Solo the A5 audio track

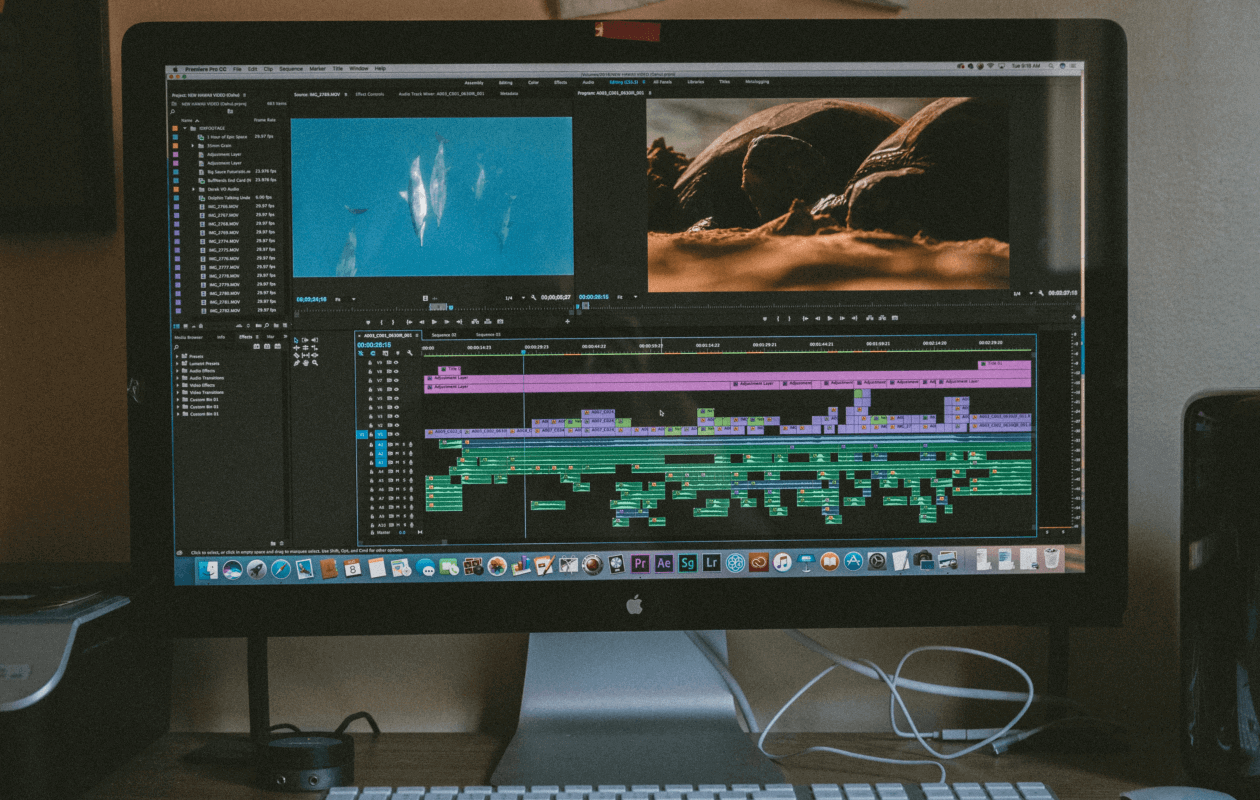tap(404, 478)
